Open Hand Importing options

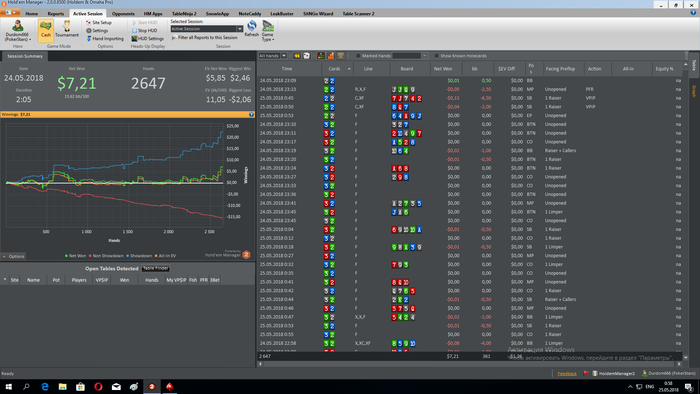[x=105, y=39]
